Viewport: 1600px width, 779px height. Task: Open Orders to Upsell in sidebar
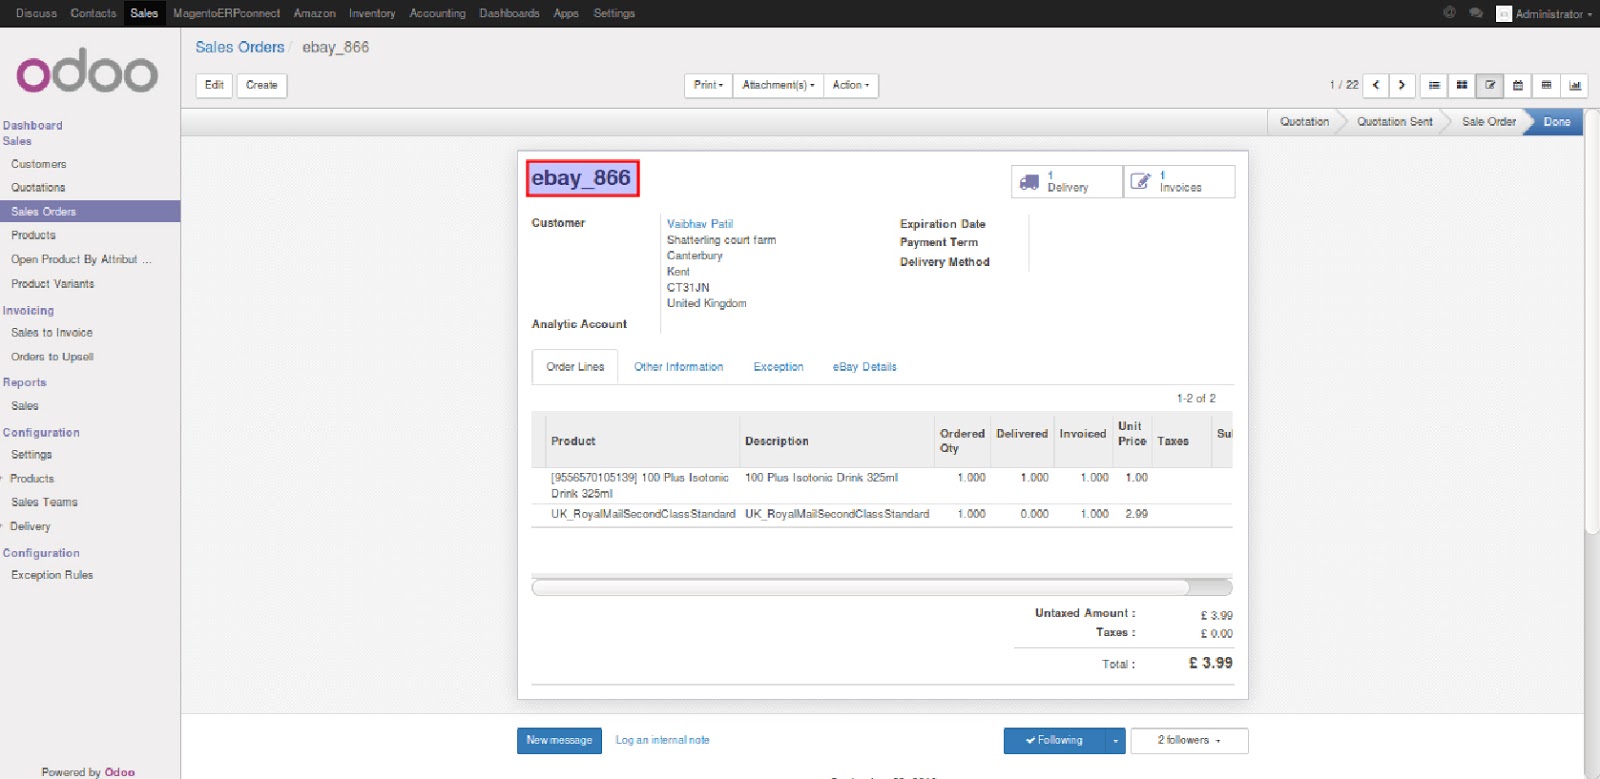pyautogui.click(x=52, y=357)
